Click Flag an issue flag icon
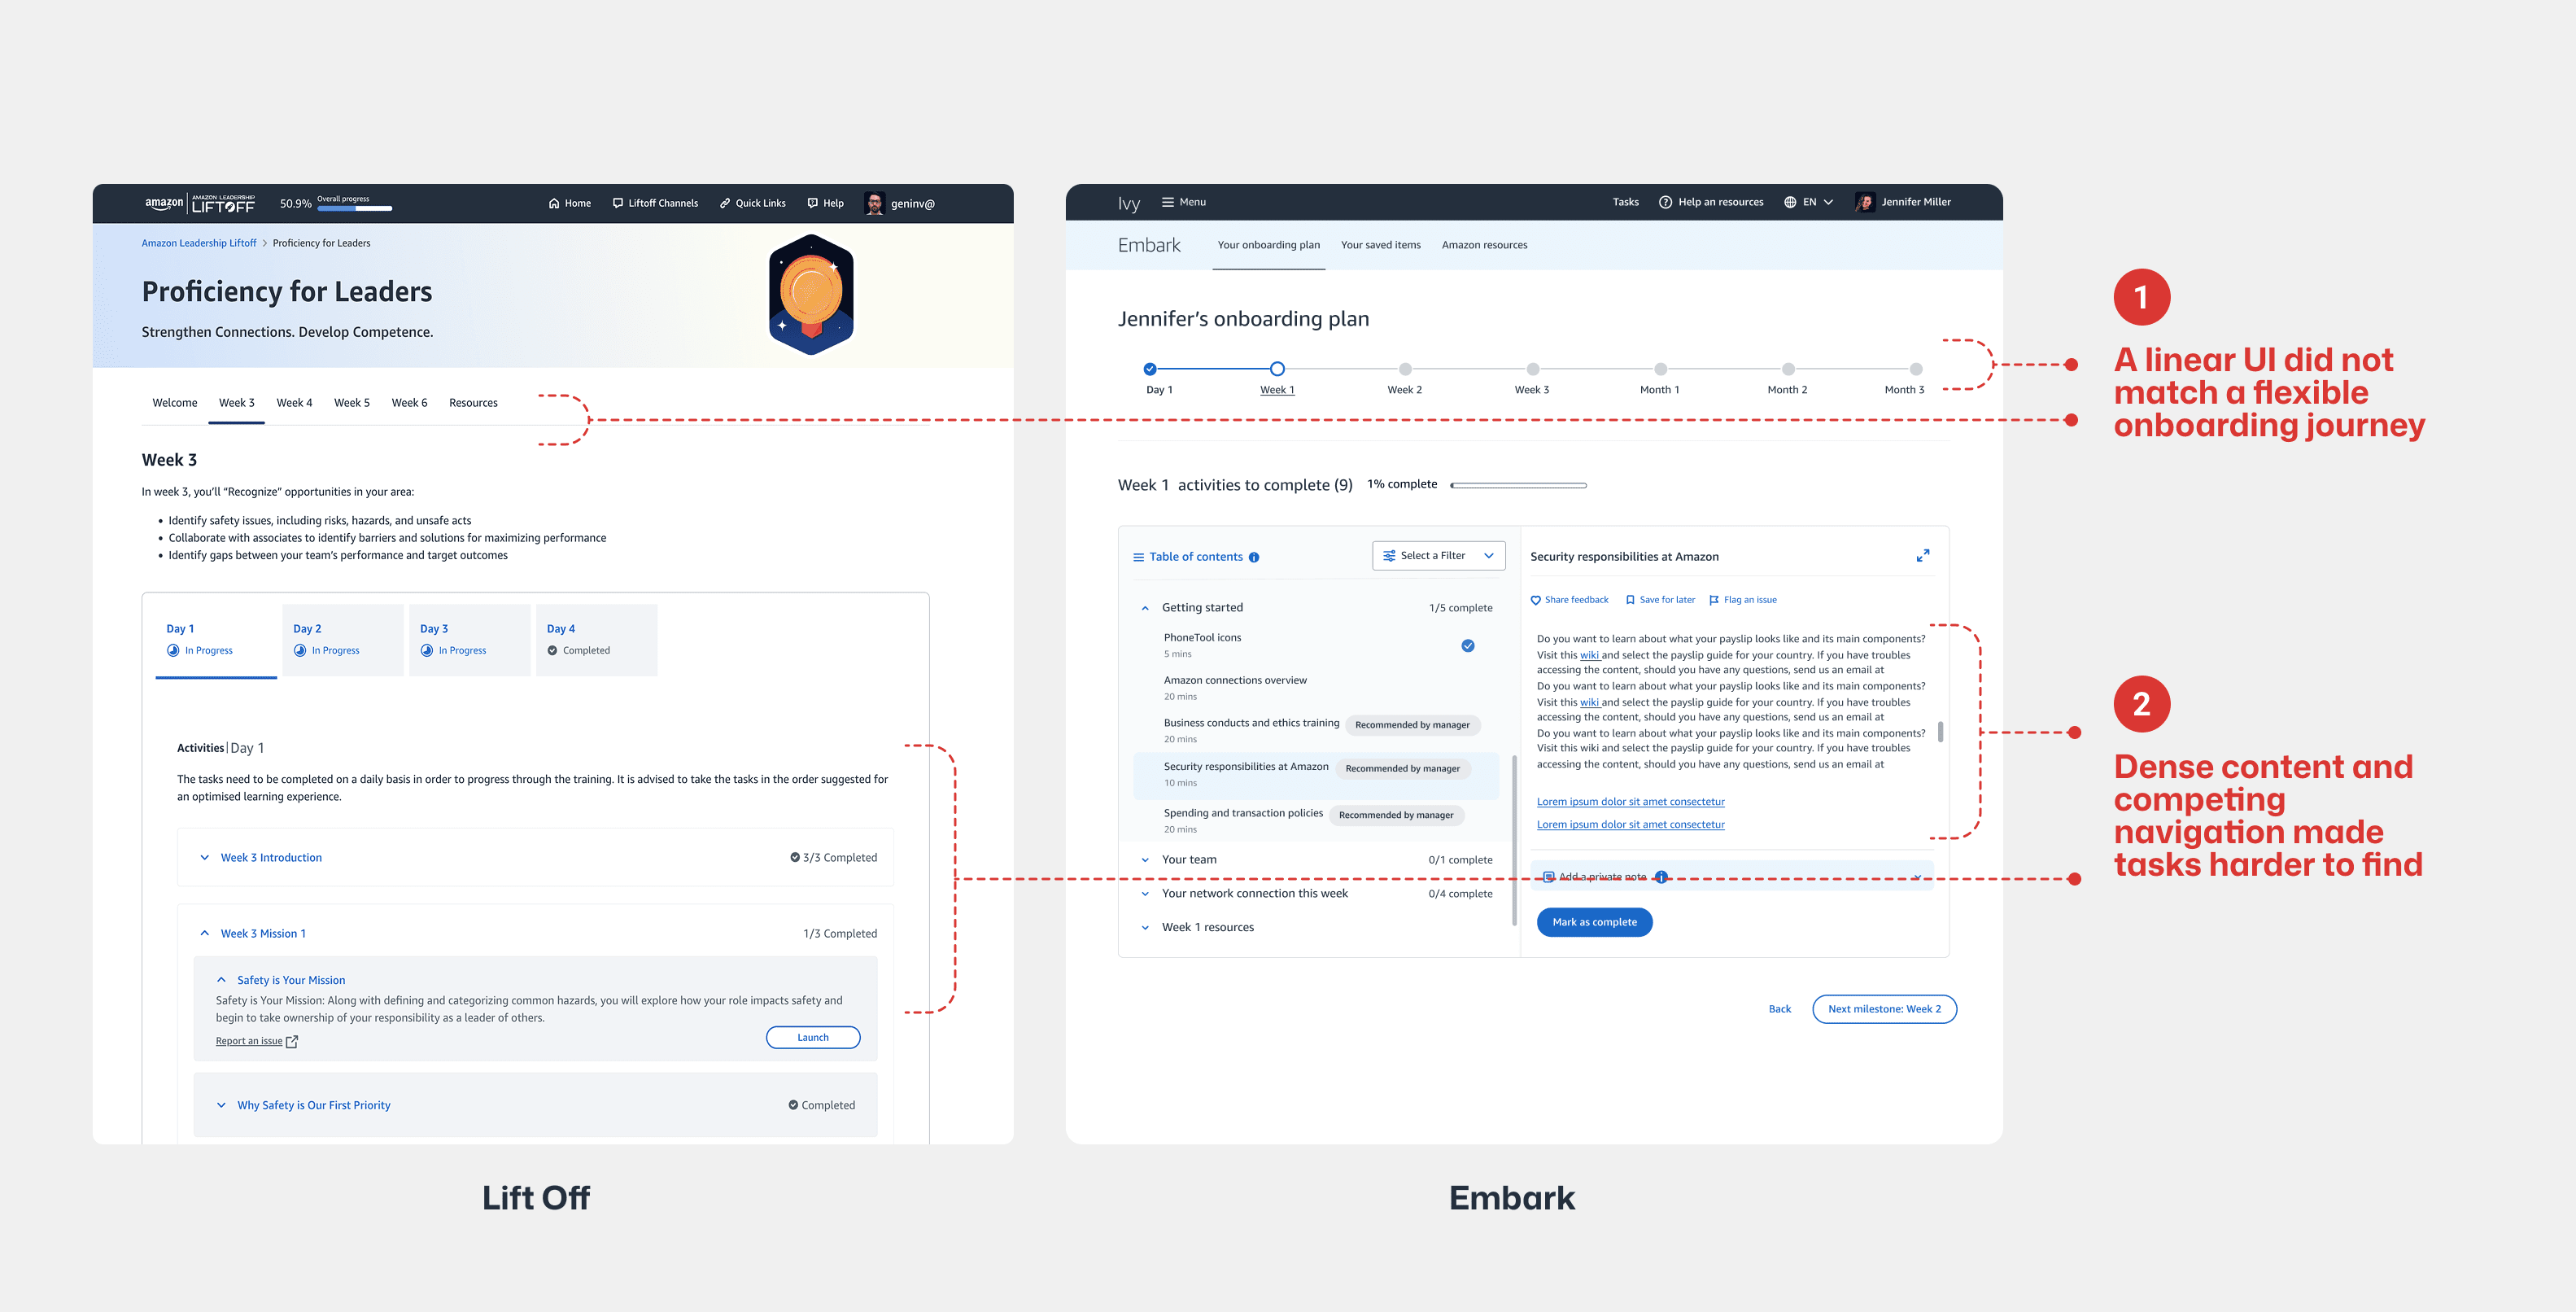2576x1312 pixels. point(1714,600)
